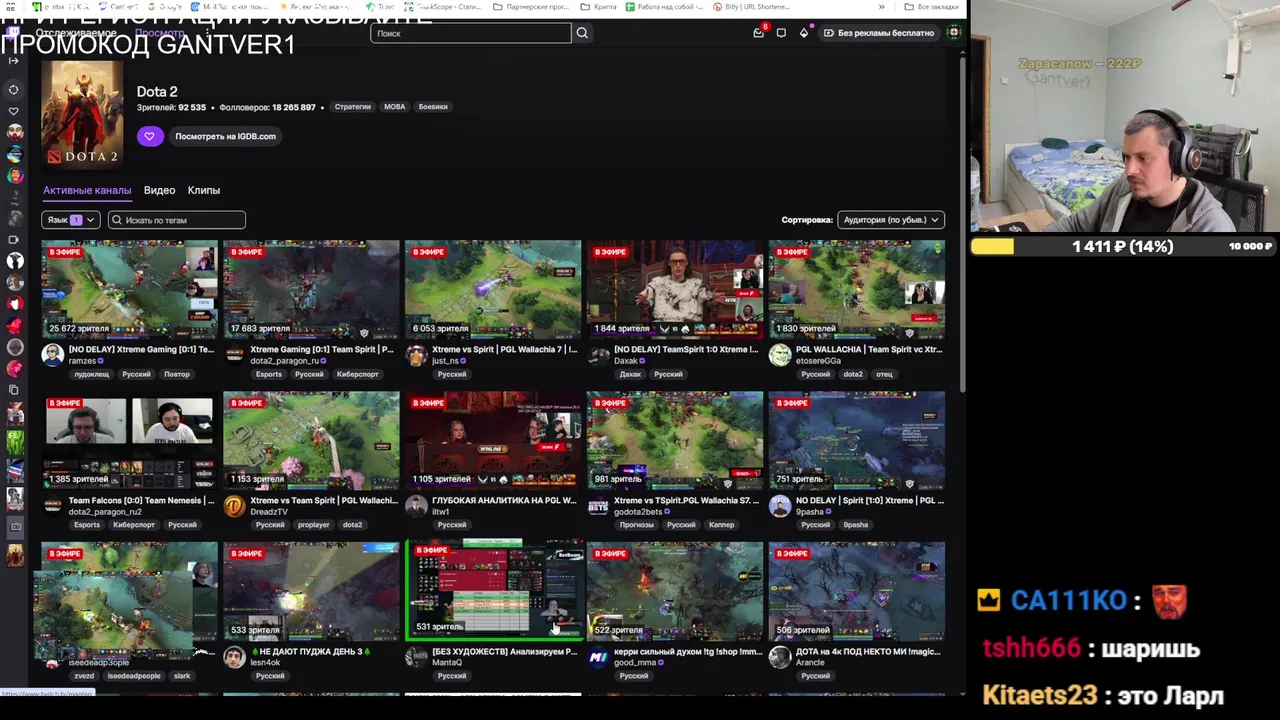Click just_ns channel avatar

416,355
